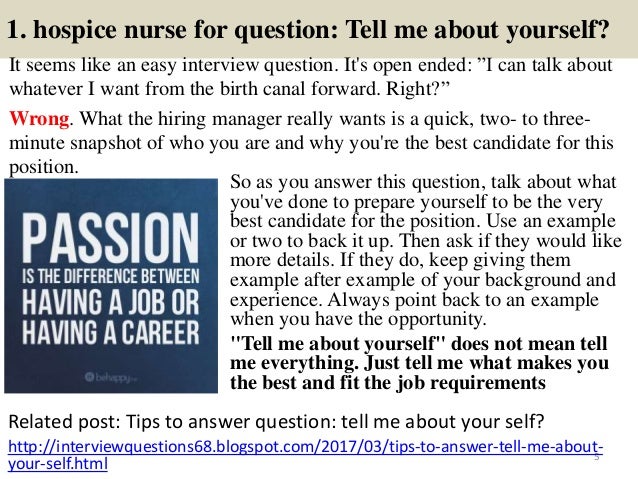Click the 'minute snapshot of who you are' line
The image size is (638, 479).
click(x=311, y=143)
